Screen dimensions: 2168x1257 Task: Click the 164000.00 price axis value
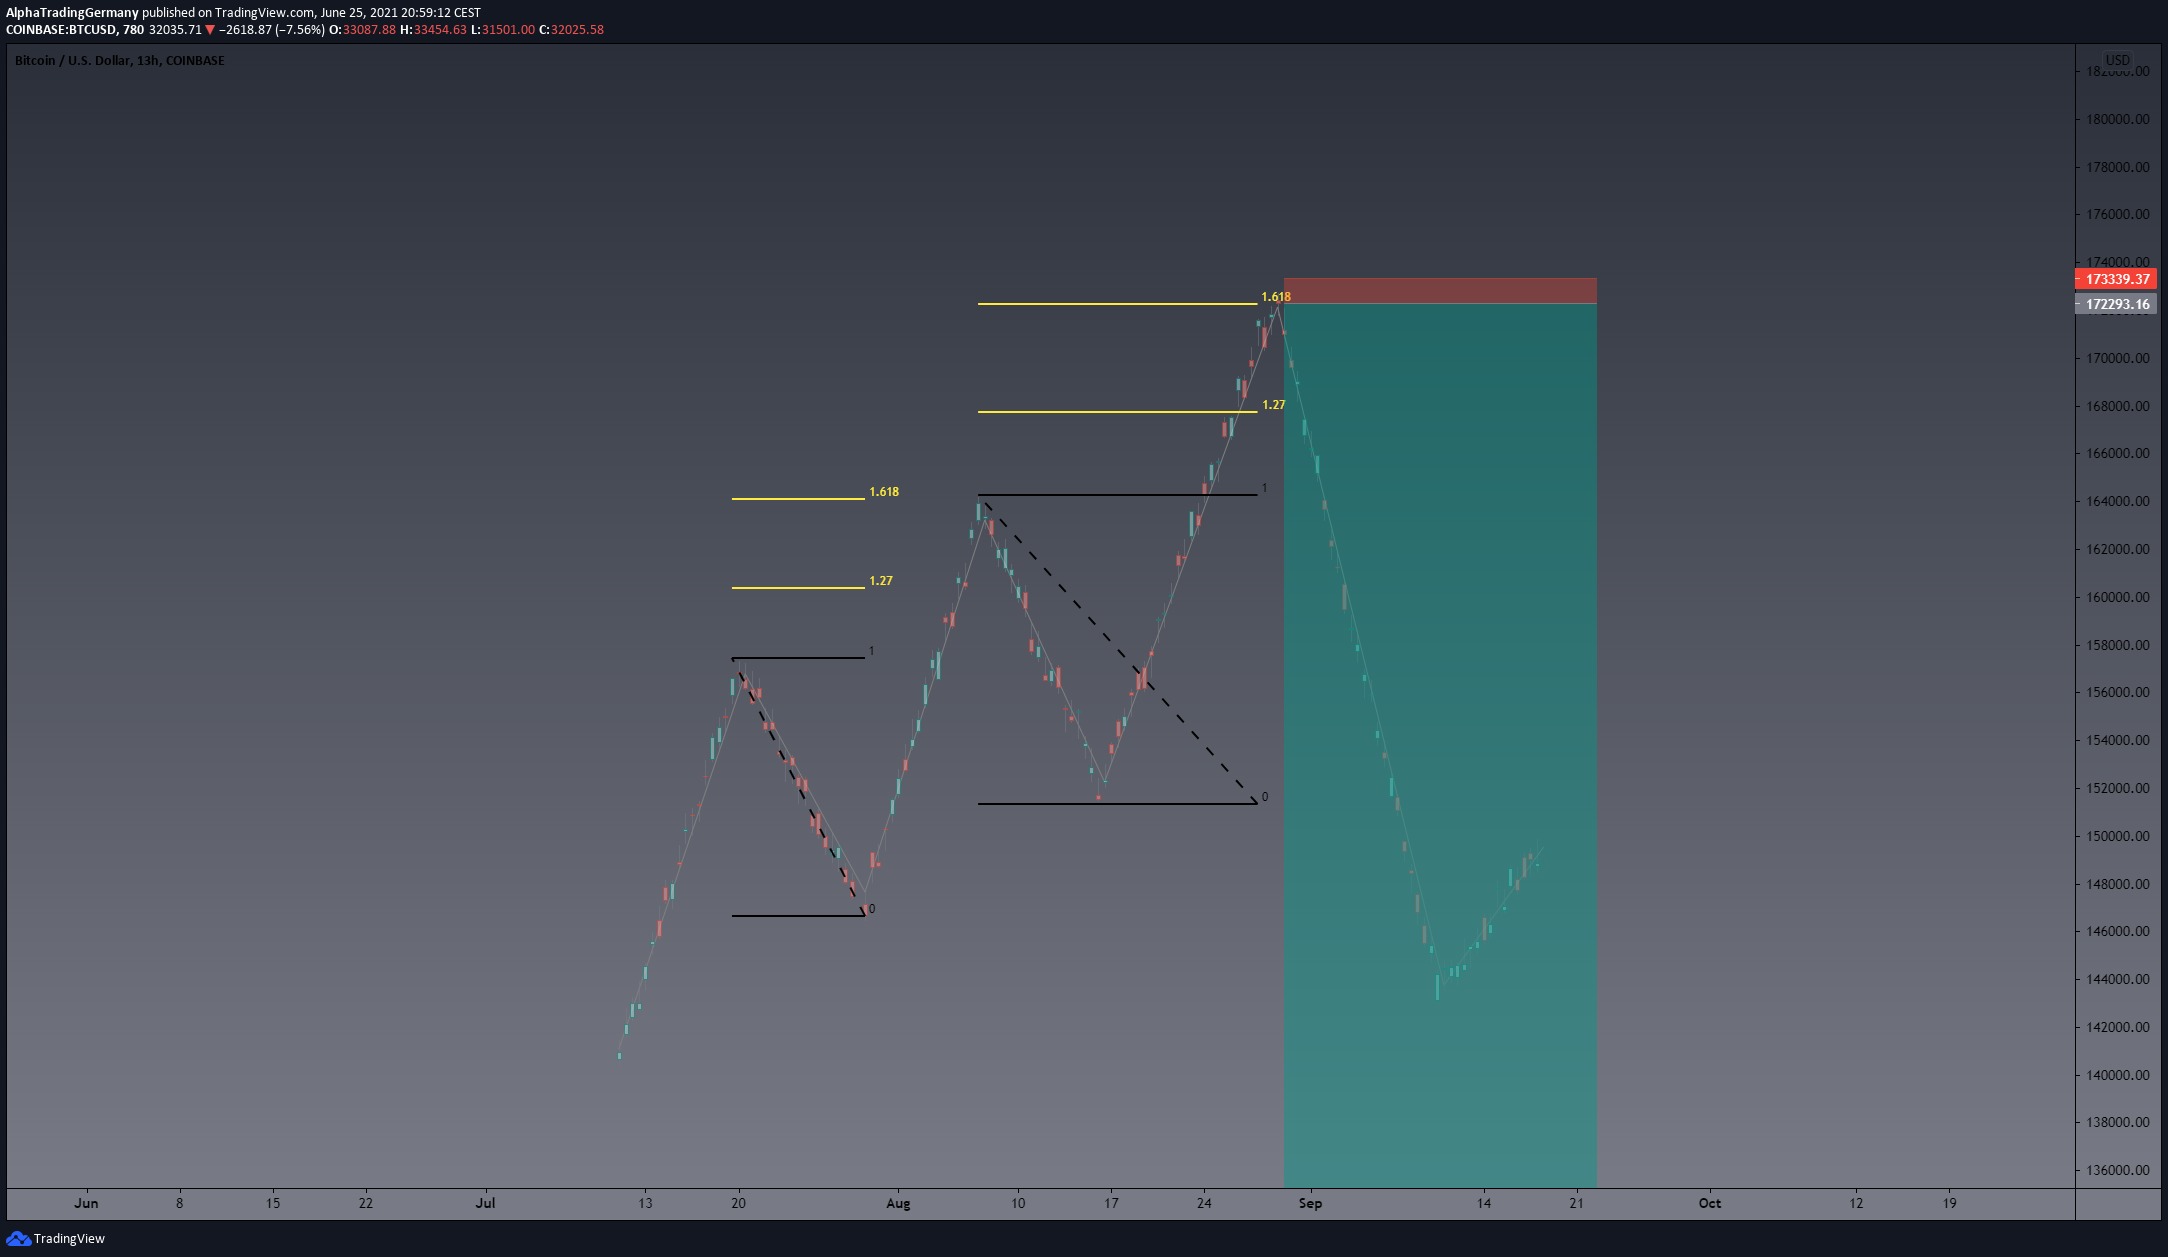[2118, 501]
